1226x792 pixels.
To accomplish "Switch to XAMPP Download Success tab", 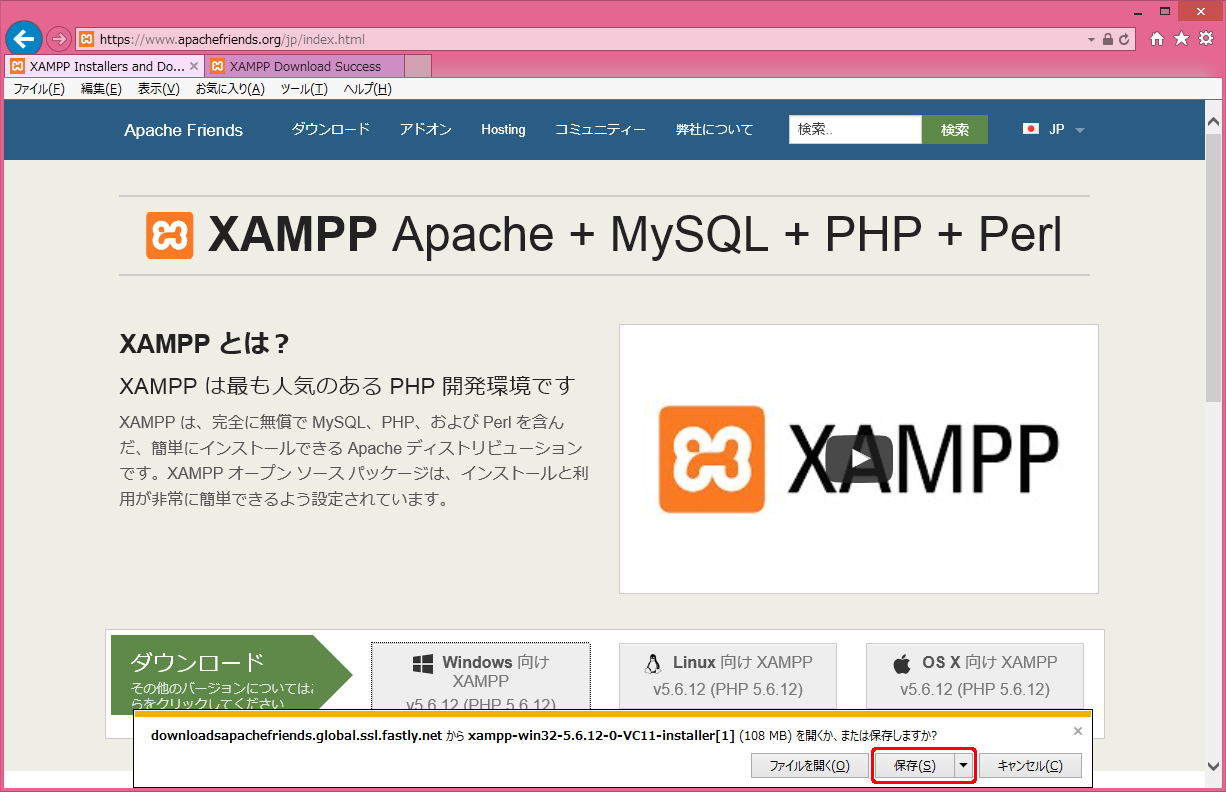I will coord(305,66).
